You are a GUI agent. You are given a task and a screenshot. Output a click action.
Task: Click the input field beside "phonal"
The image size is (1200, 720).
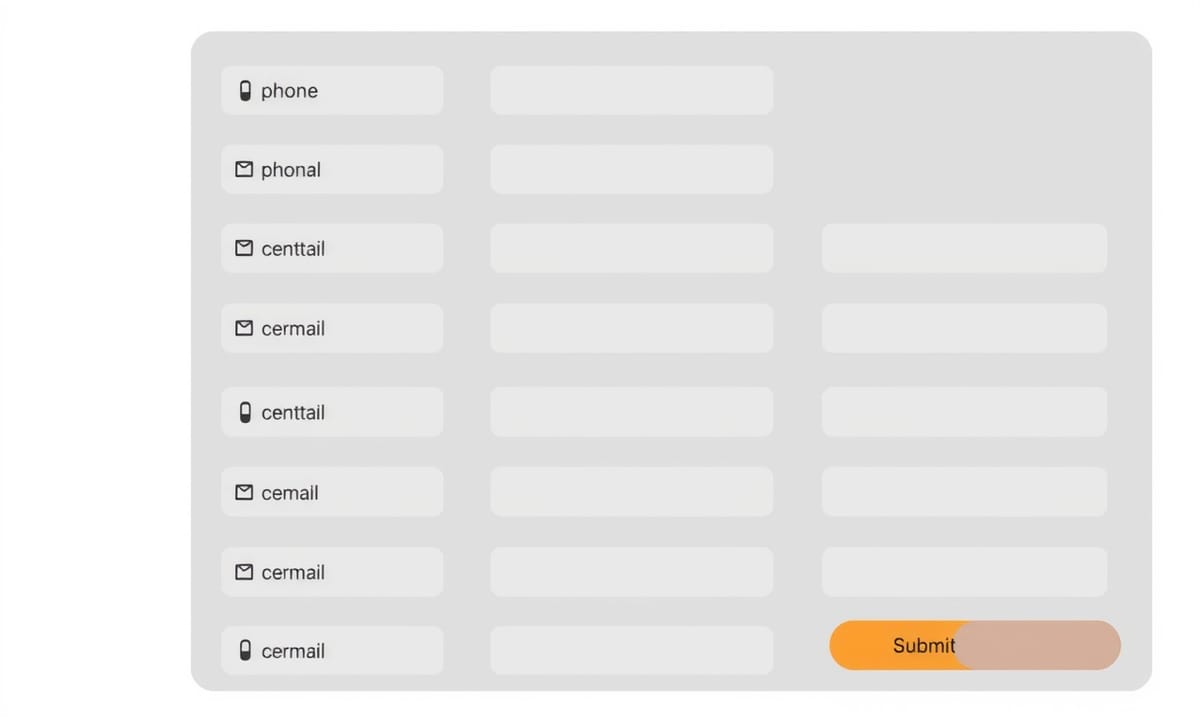point(631,169)
